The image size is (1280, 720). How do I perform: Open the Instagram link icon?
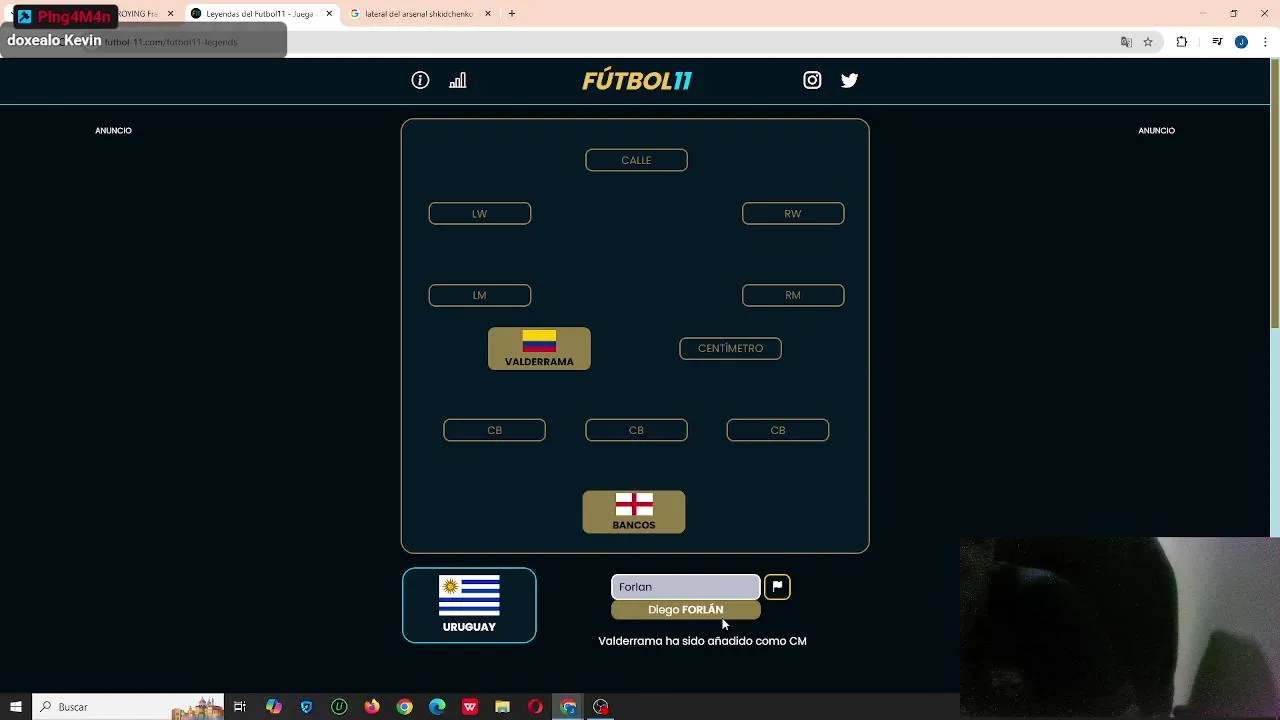pos(812,80)
